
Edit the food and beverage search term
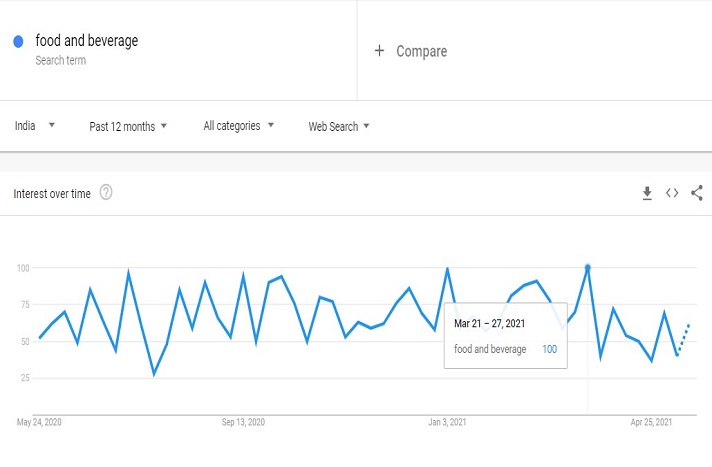[x=87, y=41]
